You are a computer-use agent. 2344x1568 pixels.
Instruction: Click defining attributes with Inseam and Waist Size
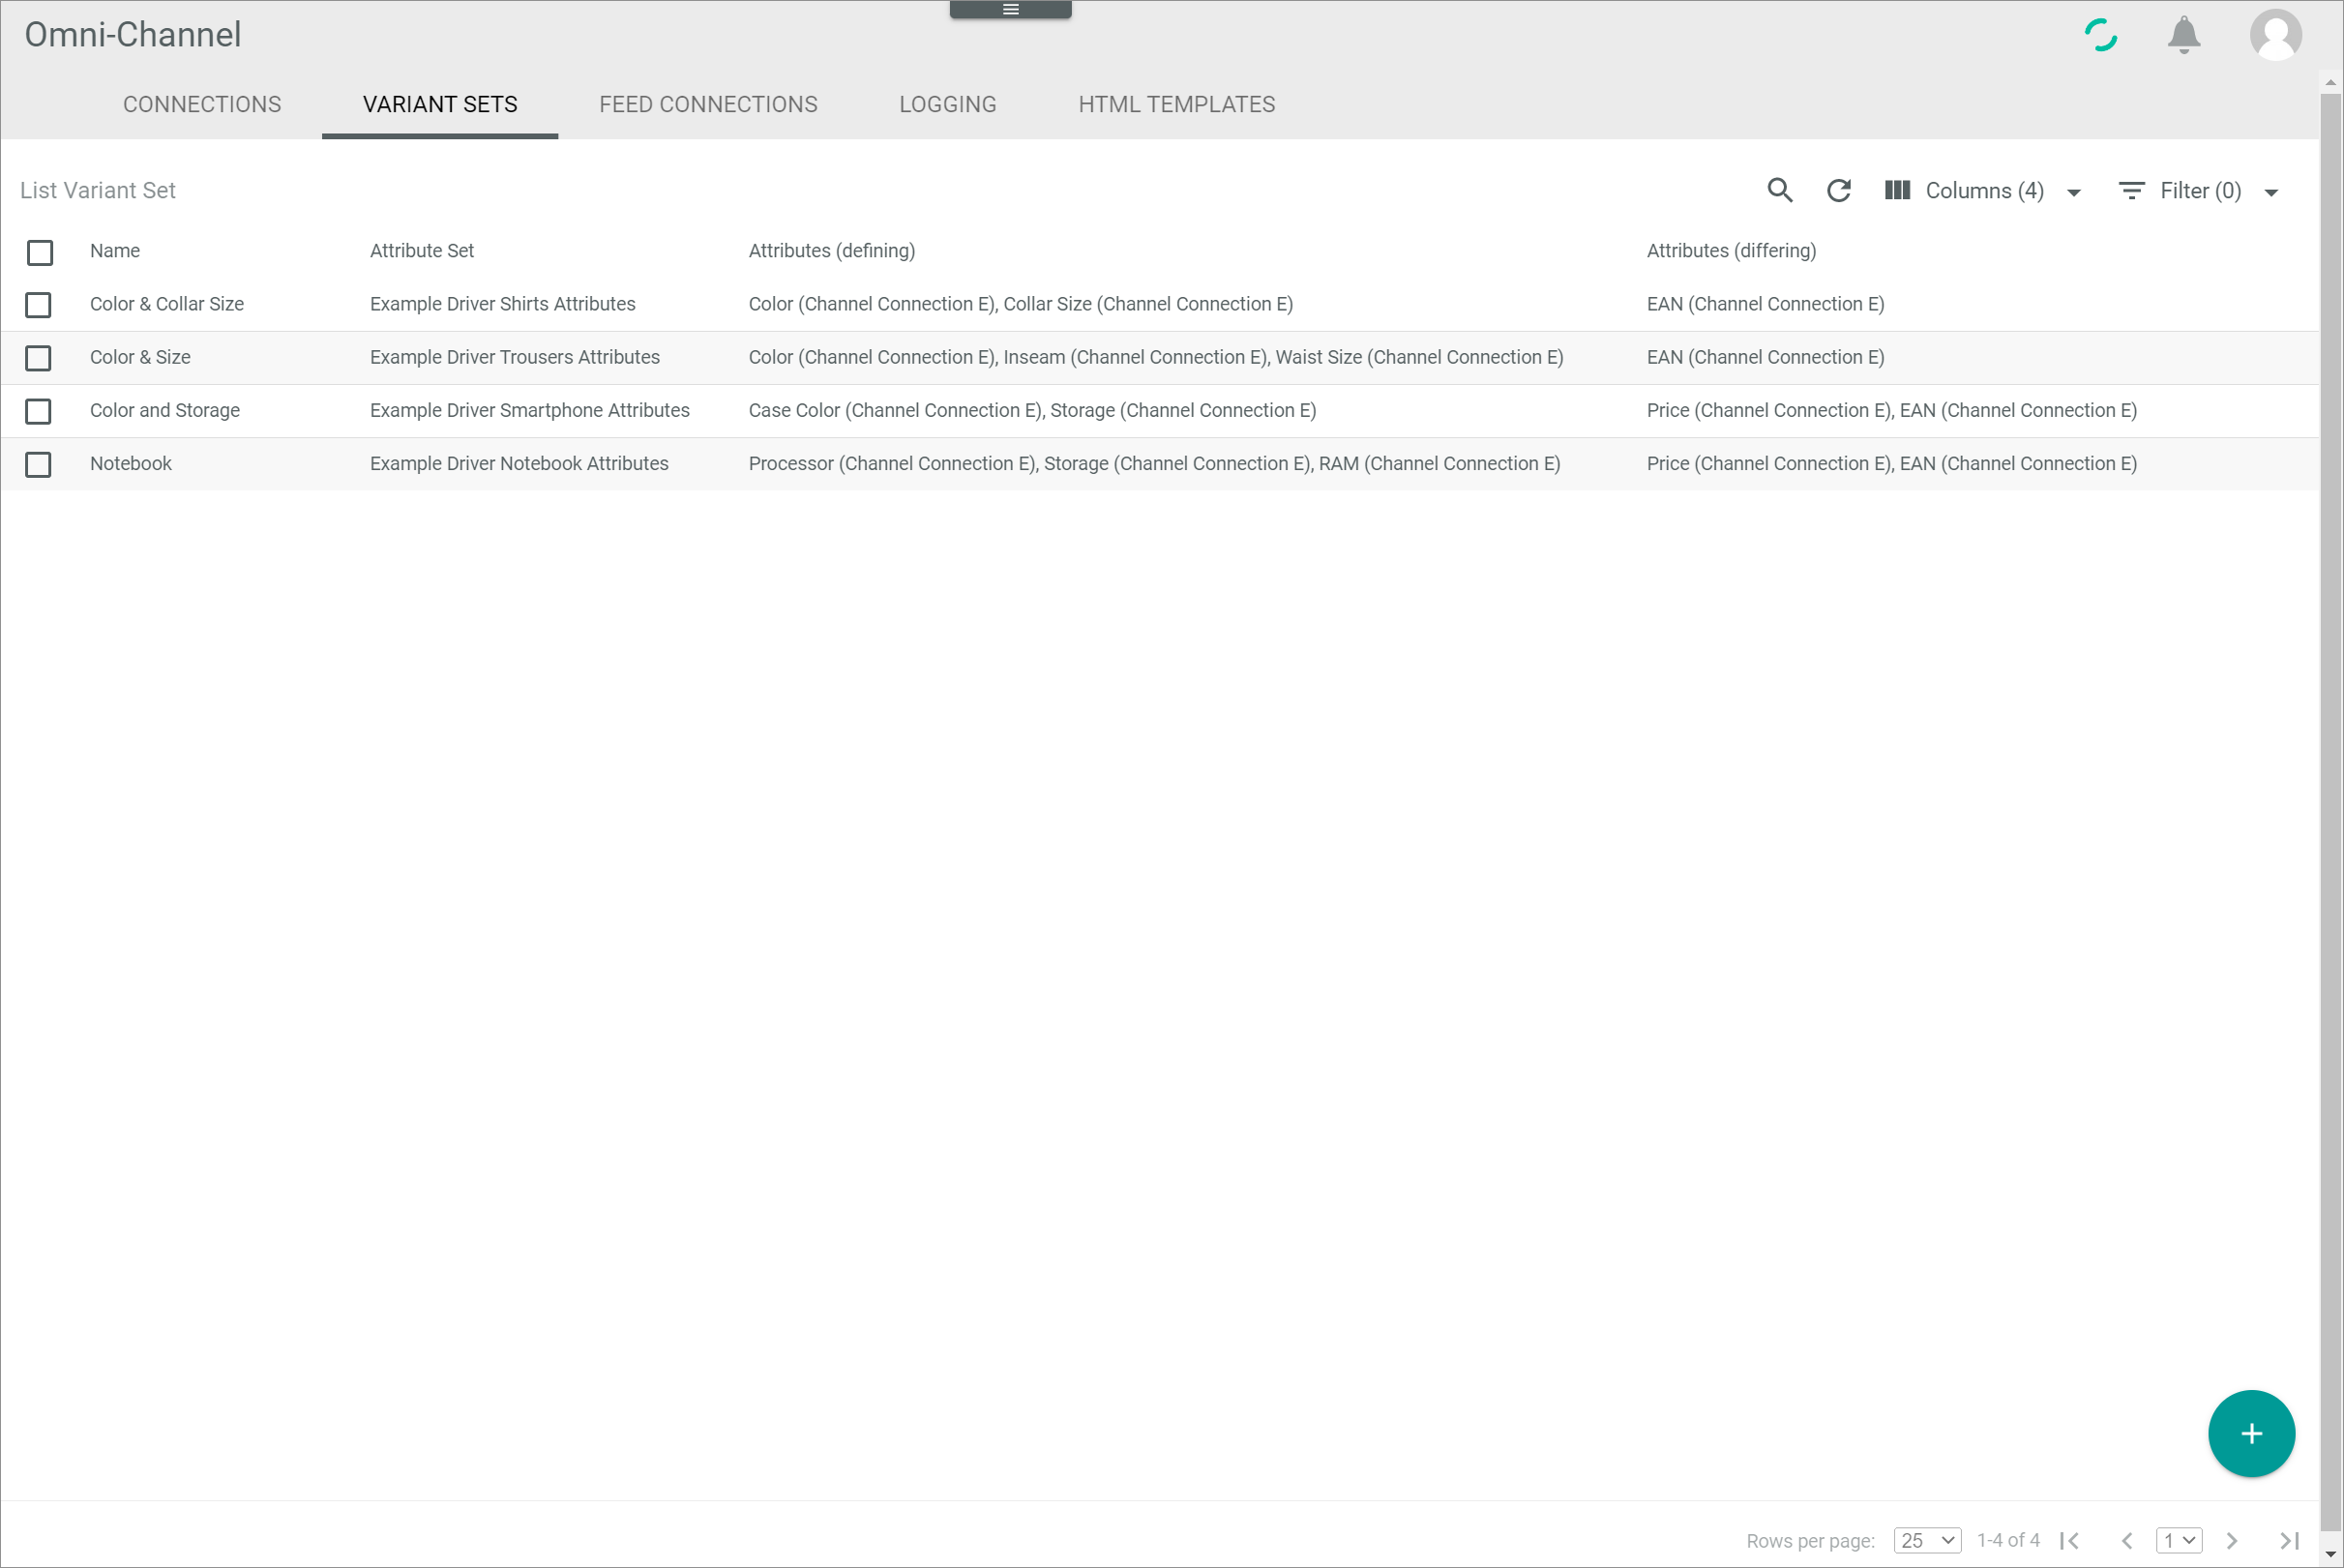click(x=1155, y=357)
